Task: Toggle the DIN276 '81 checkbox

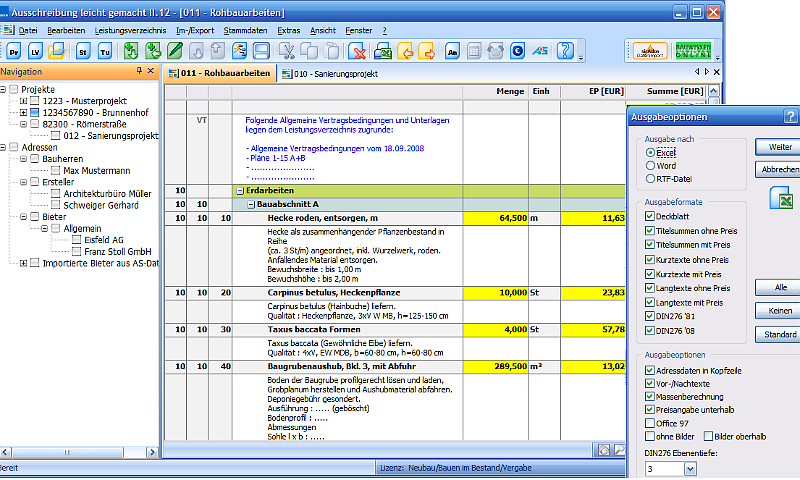Action: point(649,316)
